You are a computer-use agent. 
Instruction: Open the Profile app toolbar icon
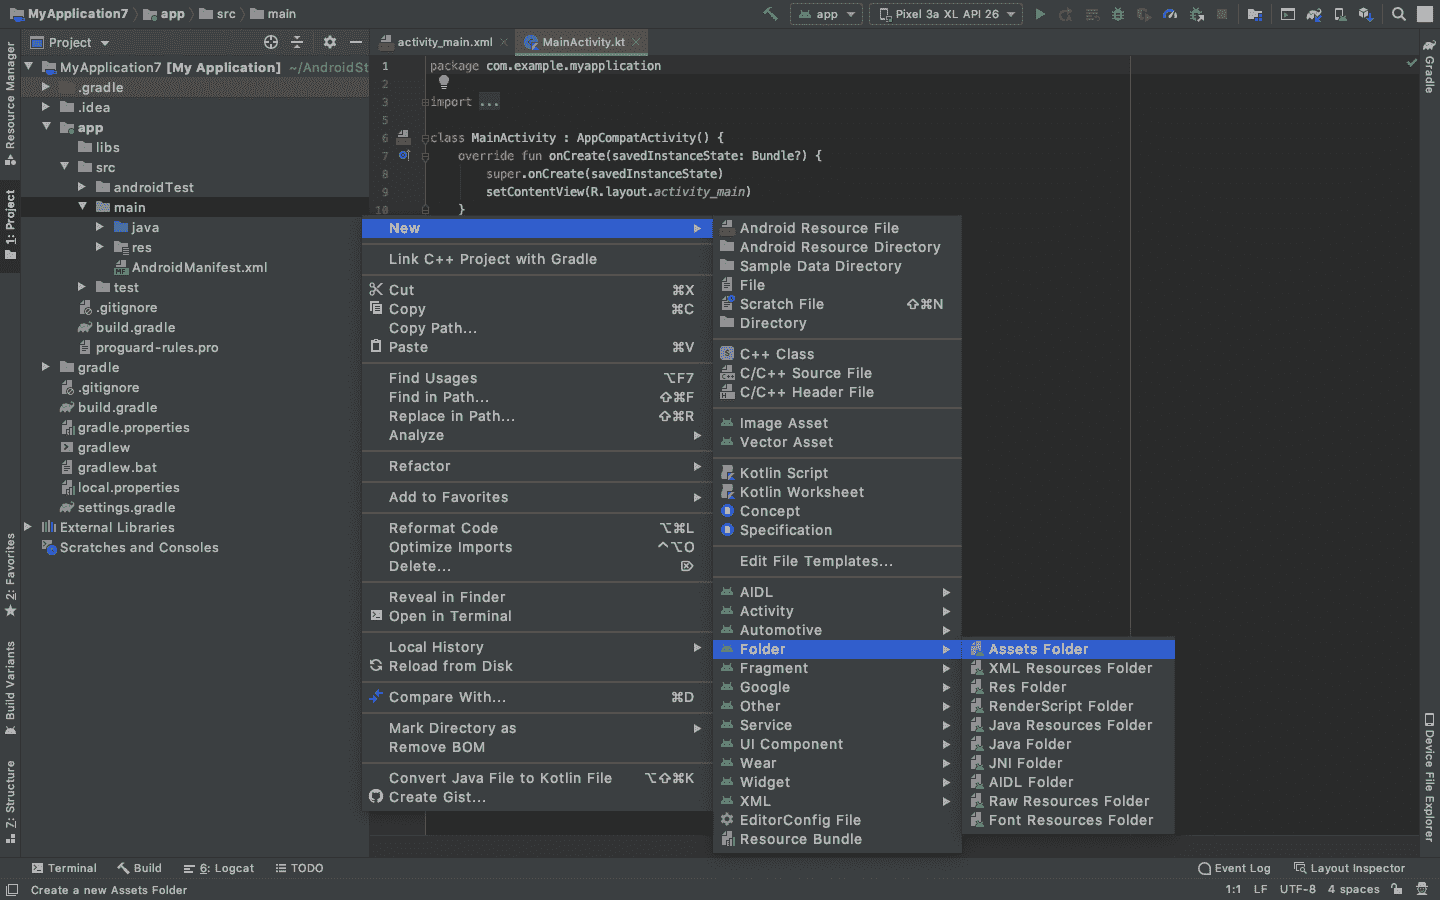tap(1170, 14)
